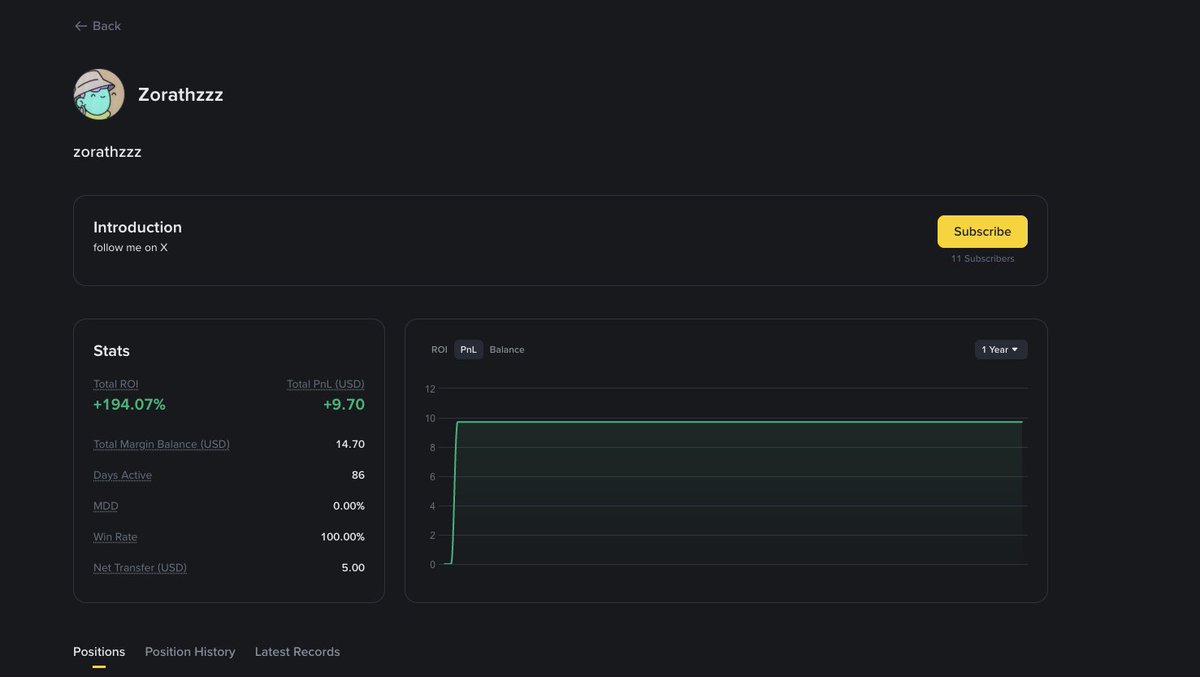1200x677 pixels.
Task: Click the lowercase zorathzzz username text
Action: (107, 152)
